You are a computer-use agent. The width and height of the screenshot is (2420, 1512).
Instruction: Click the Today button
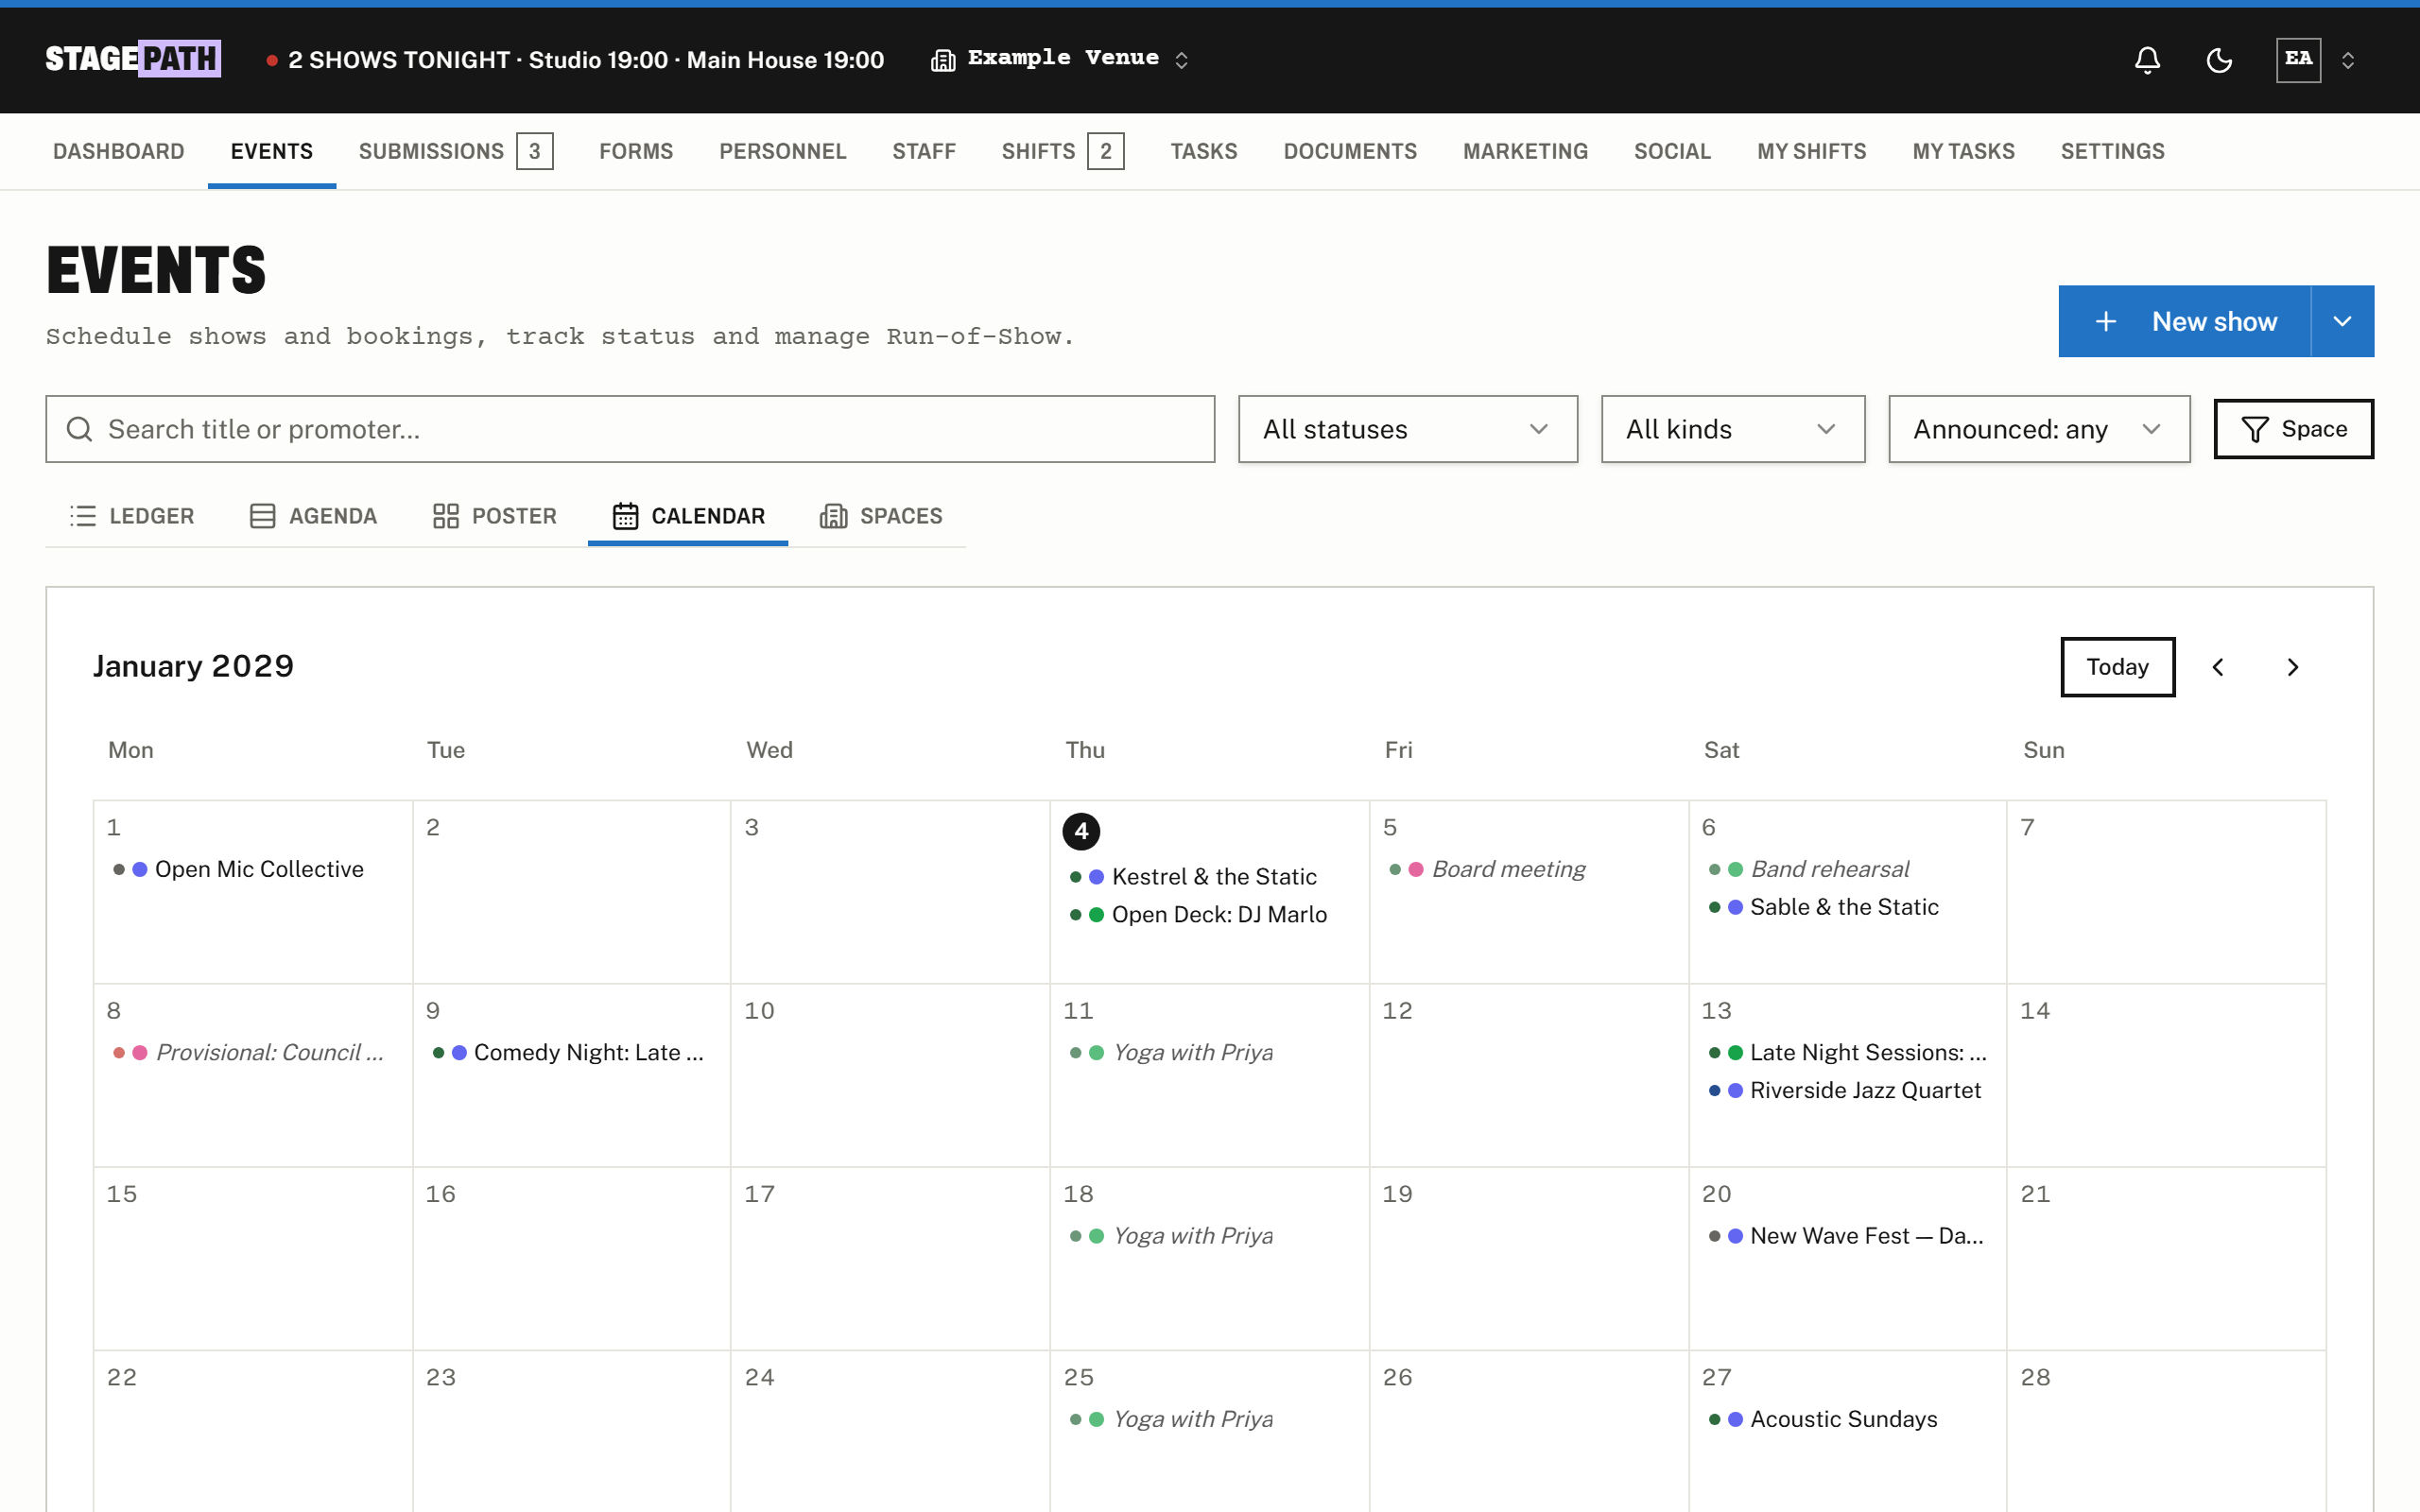click(x=2117, y=667)
